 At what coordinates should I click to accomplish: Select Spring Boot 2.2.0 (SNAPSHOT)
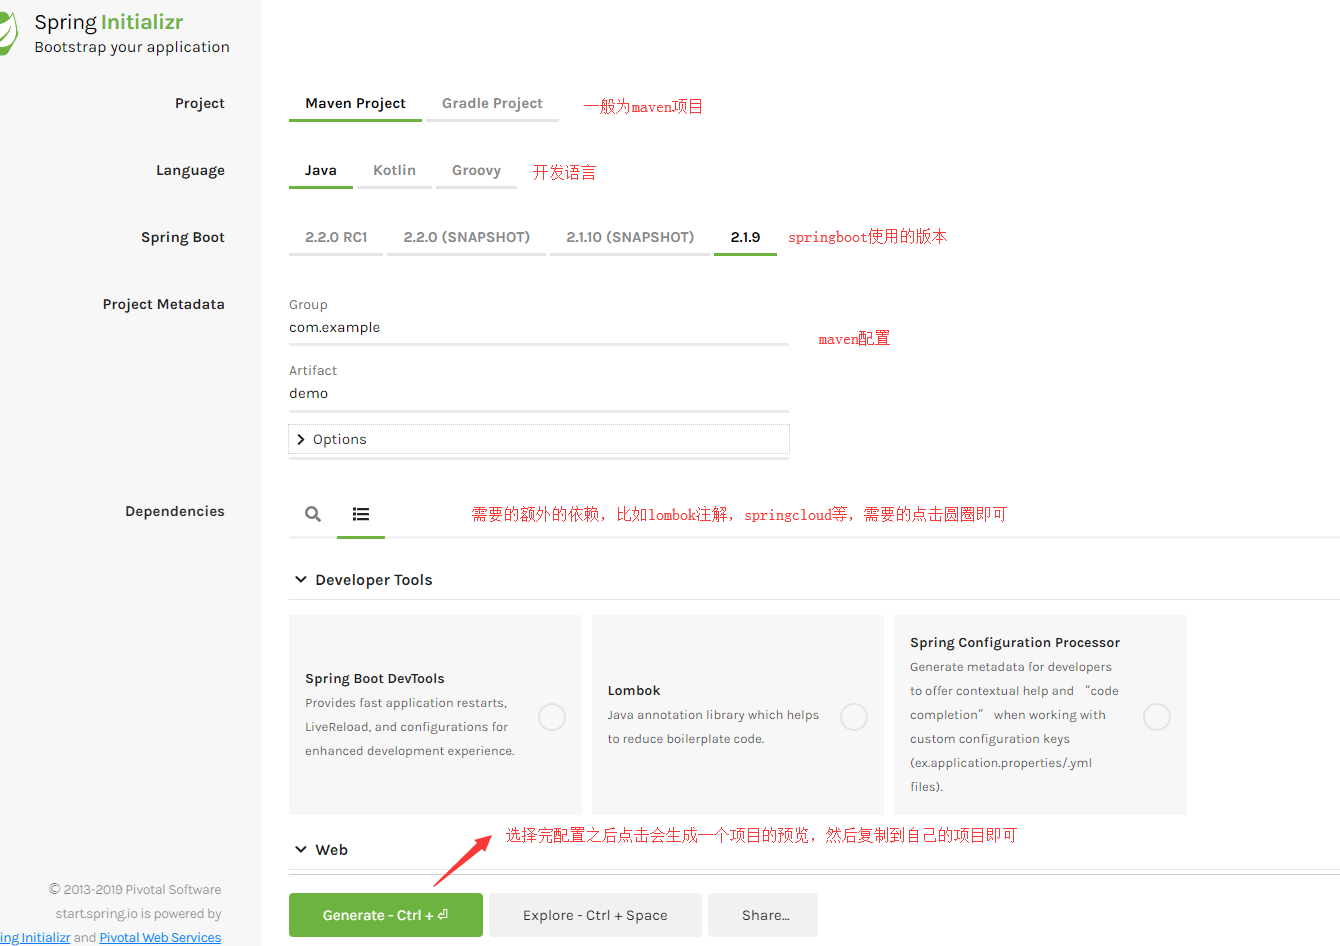(466, 237)
